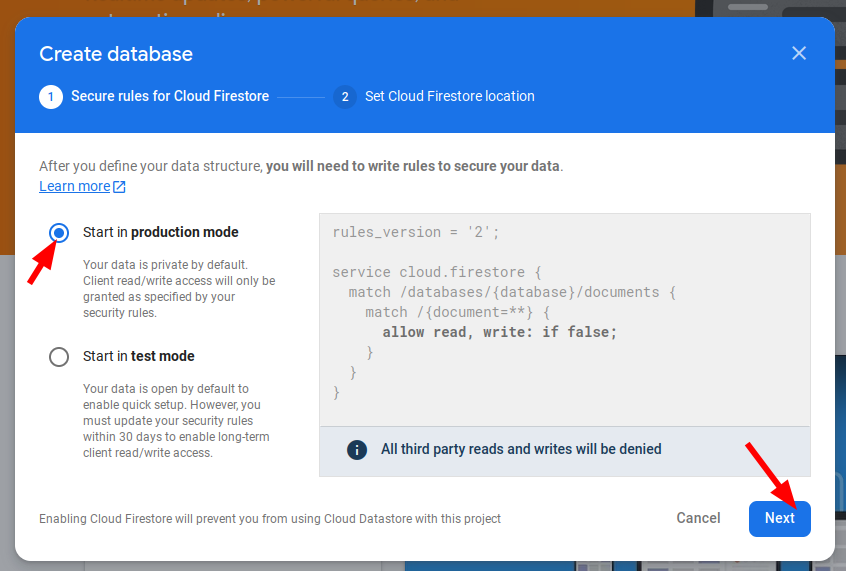The width and height of the screenshot is (846, 571).
Task: Click step 1 circle in the stepper
Action: (51, 97)
